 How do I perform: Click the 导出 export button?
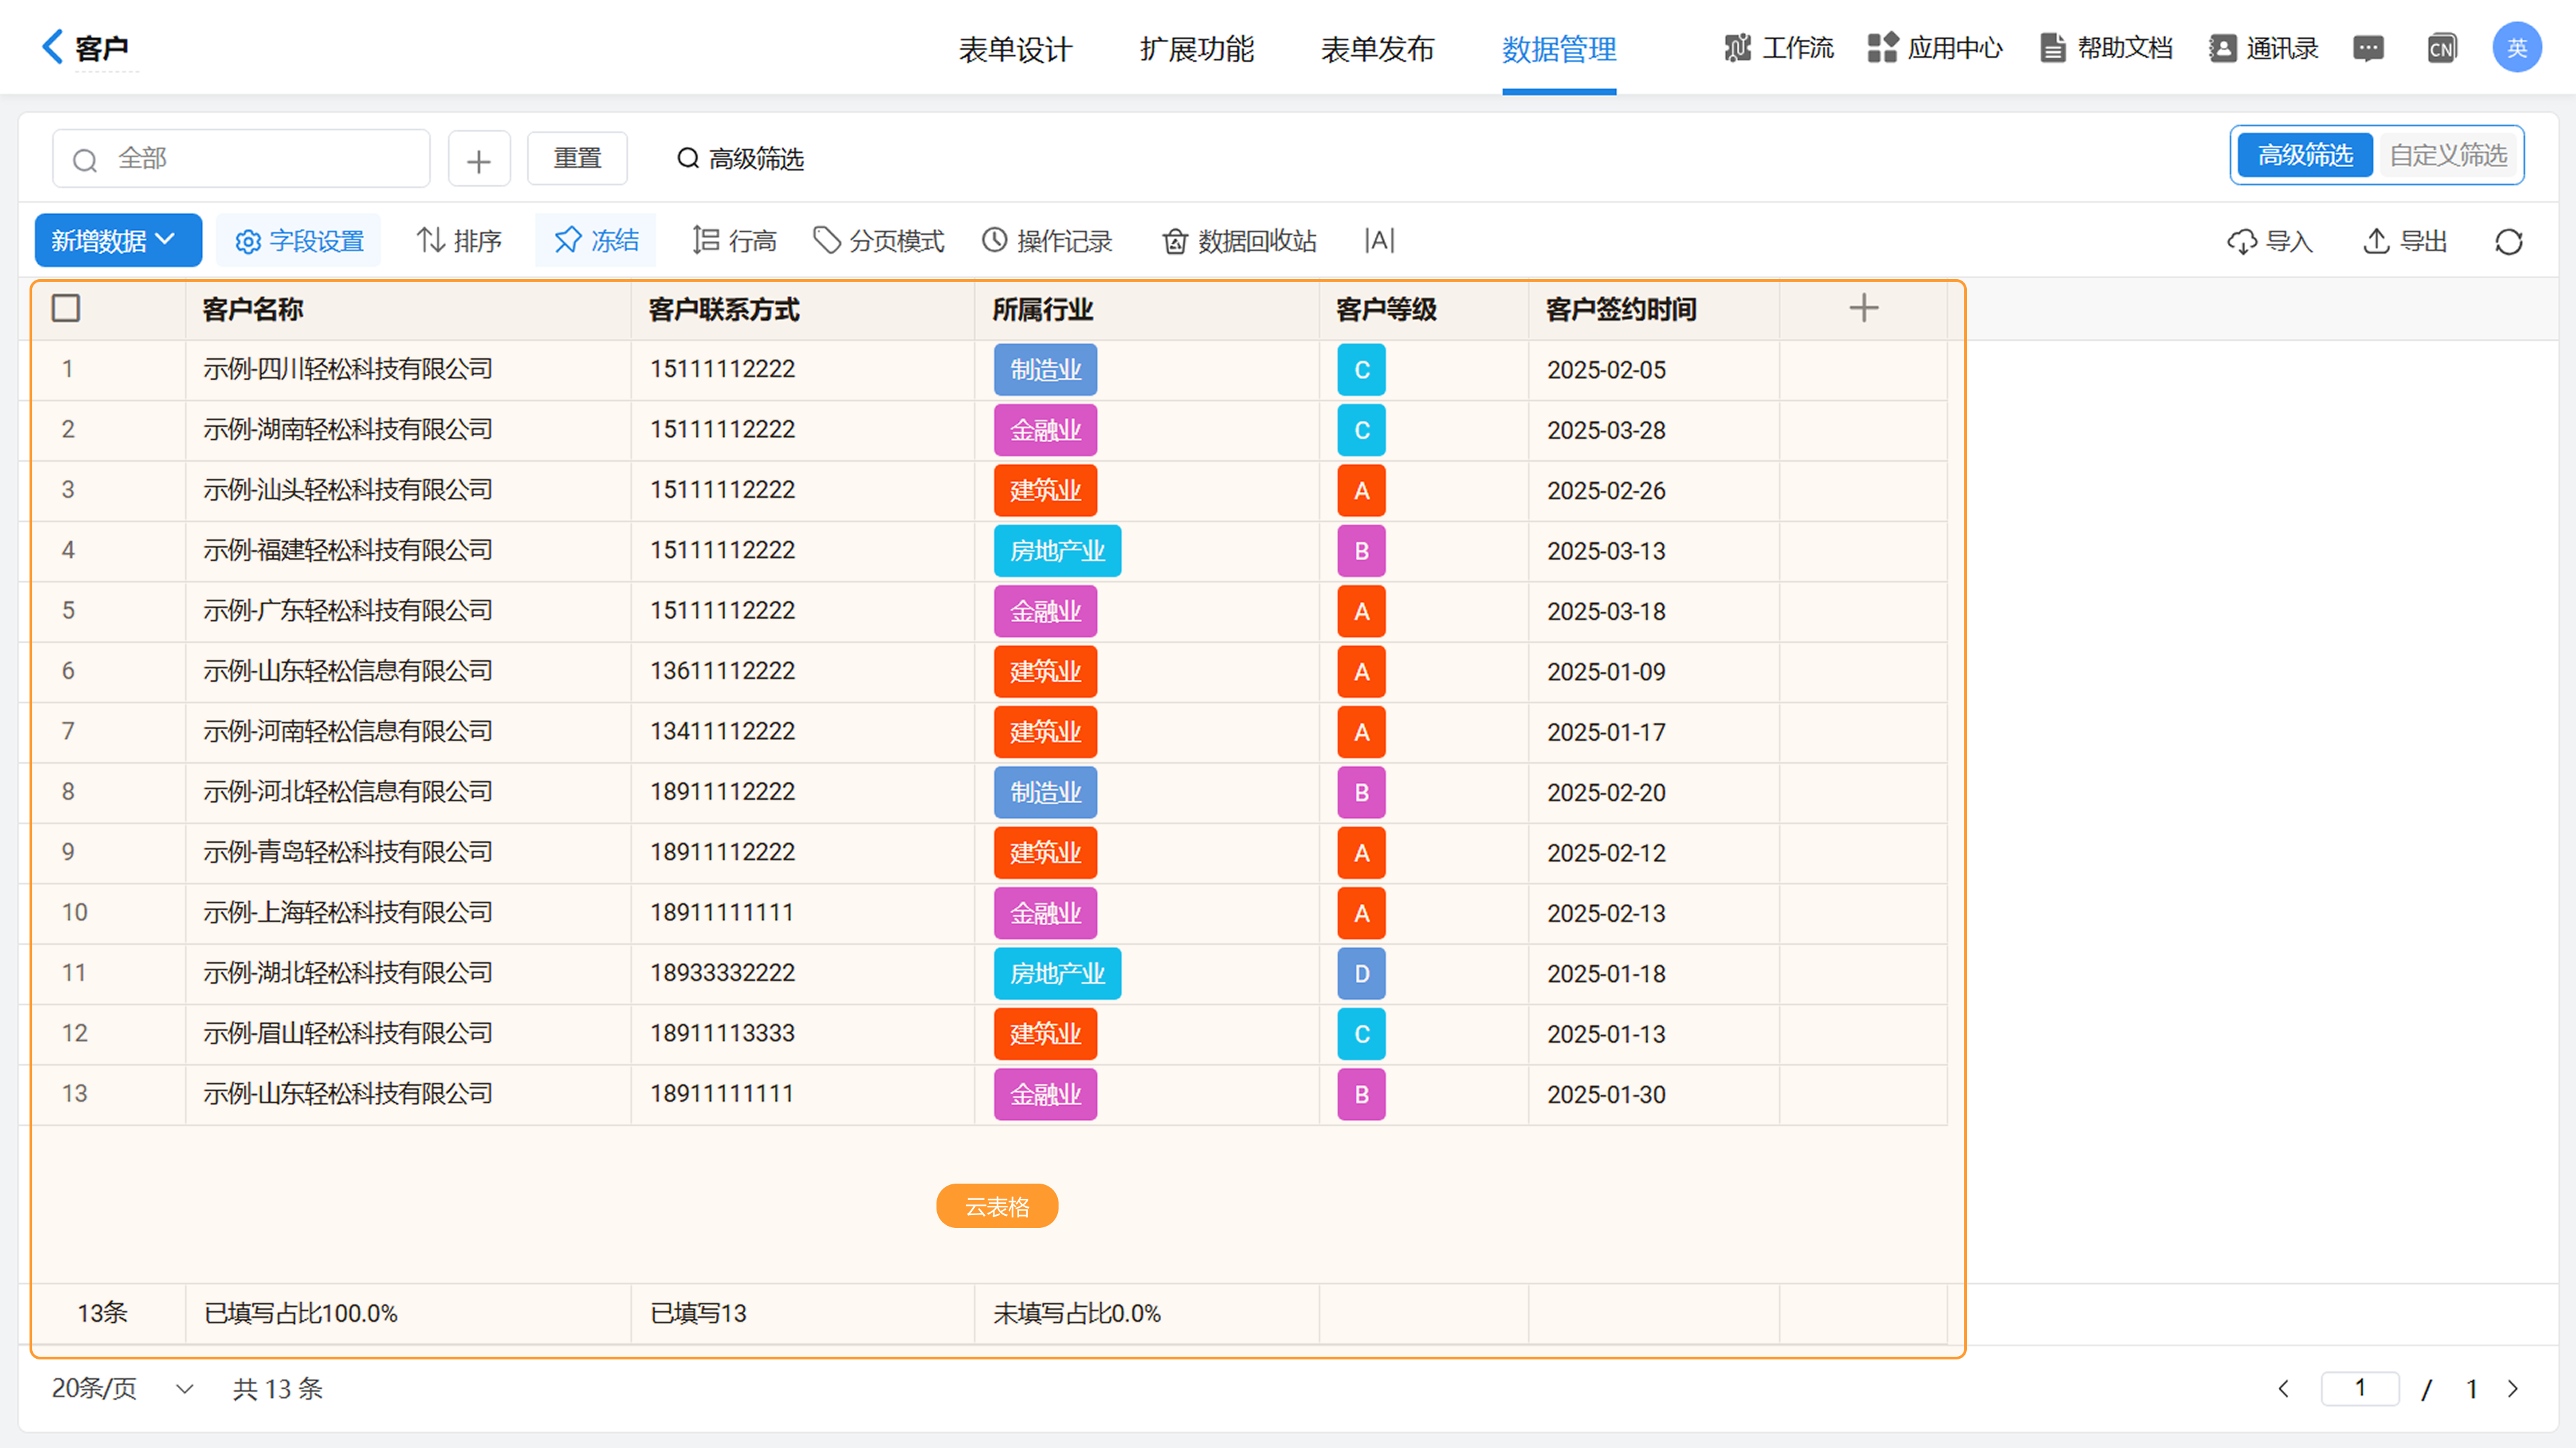pos(2405,241)
